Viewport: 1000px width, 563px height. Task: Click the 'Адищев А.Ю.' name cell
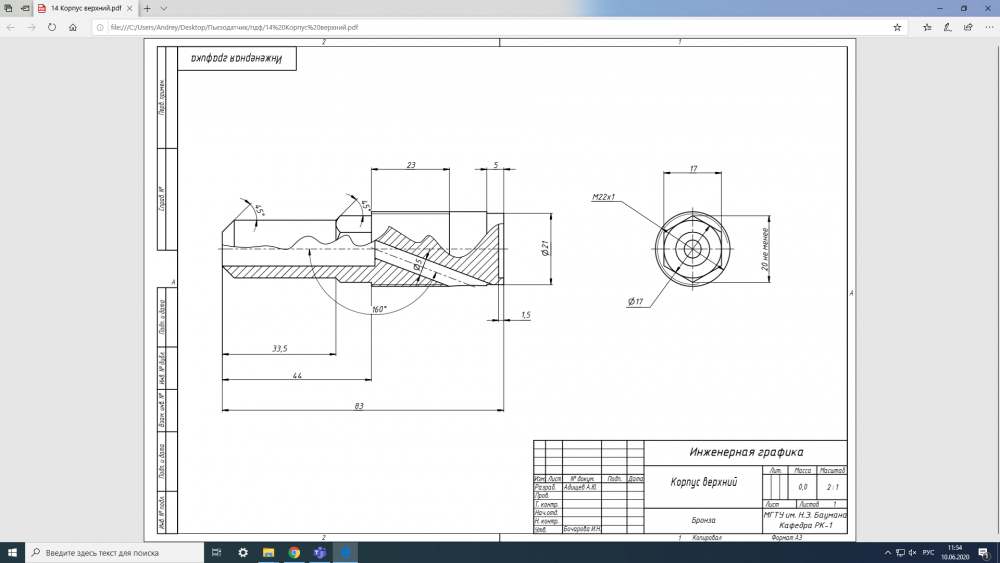point(580,487)
